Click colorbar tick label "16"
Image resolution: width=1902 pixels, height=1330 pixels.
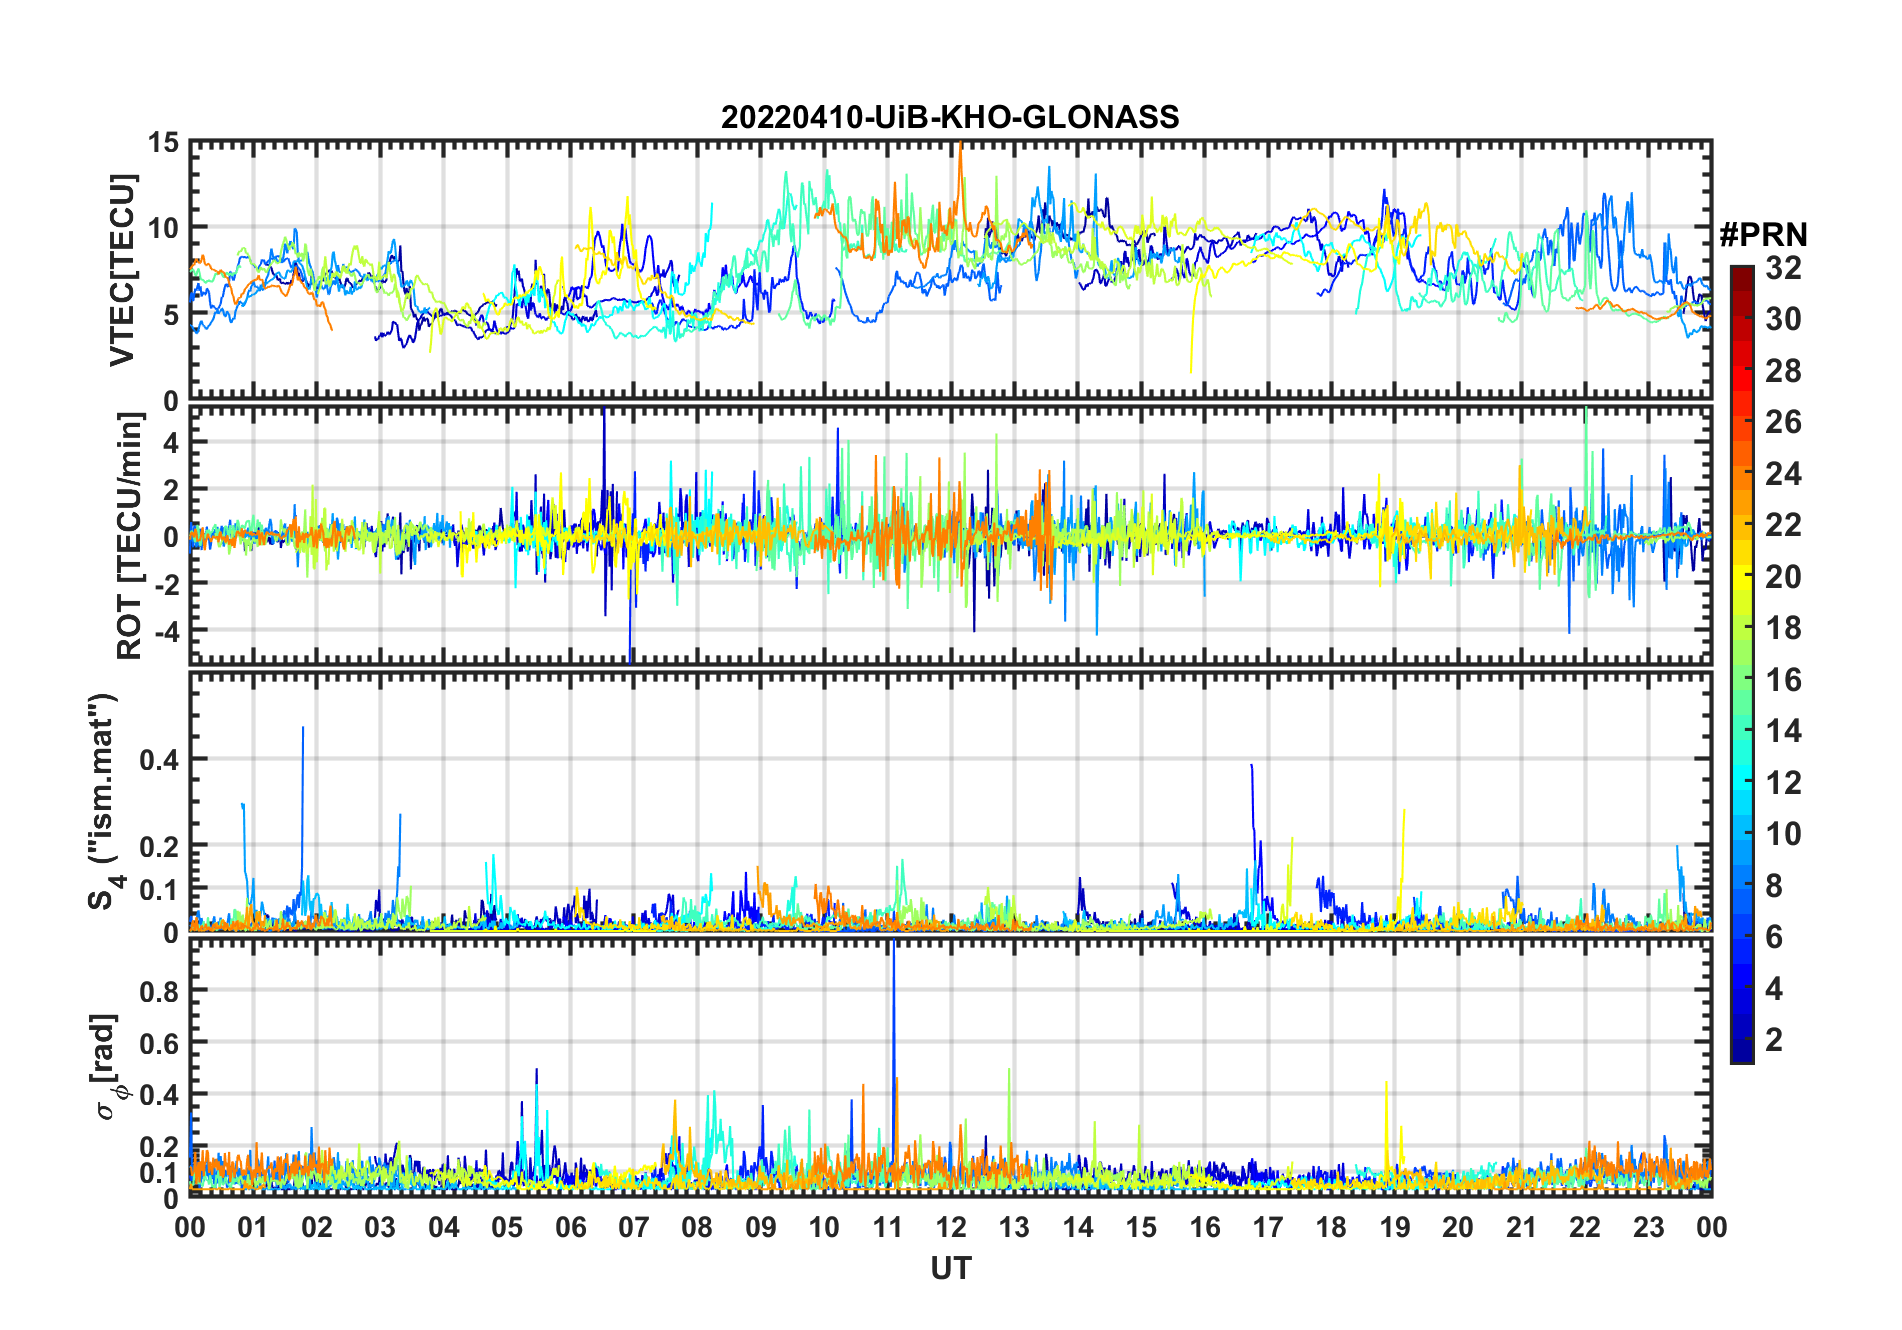(x=1783, y=680)
